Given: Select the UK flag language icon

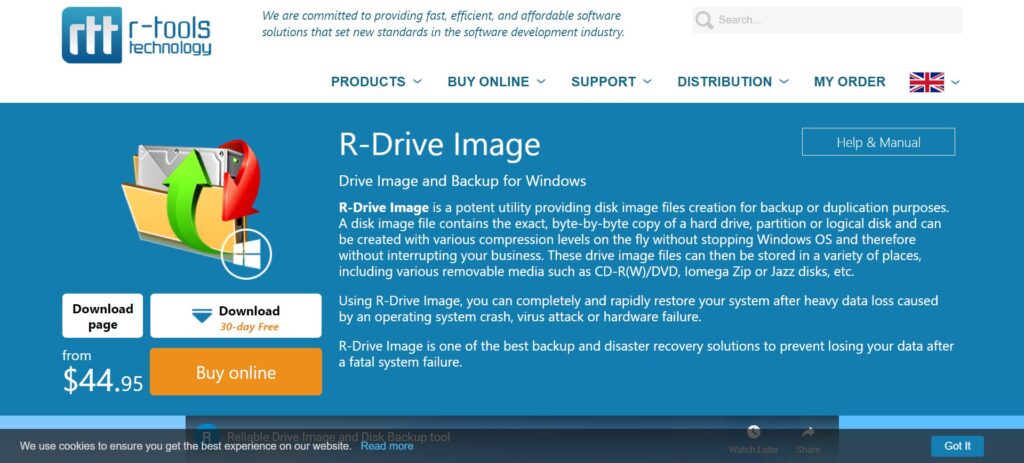Looking at the screenshot, I should pyautogui.click(x=927, y=82).
